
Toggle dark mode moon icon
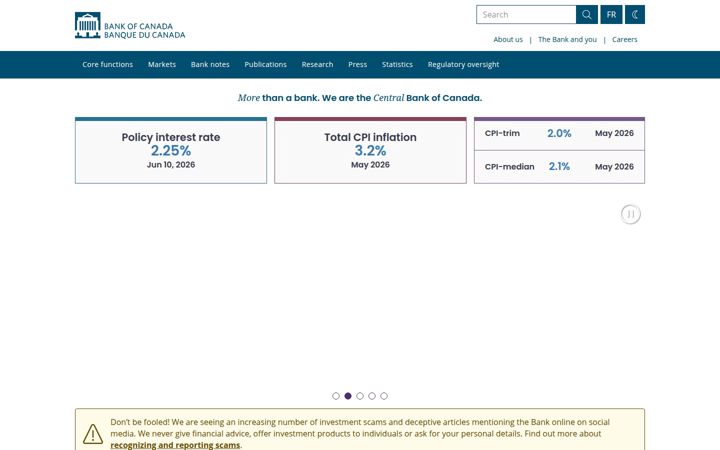pos(635,15)
